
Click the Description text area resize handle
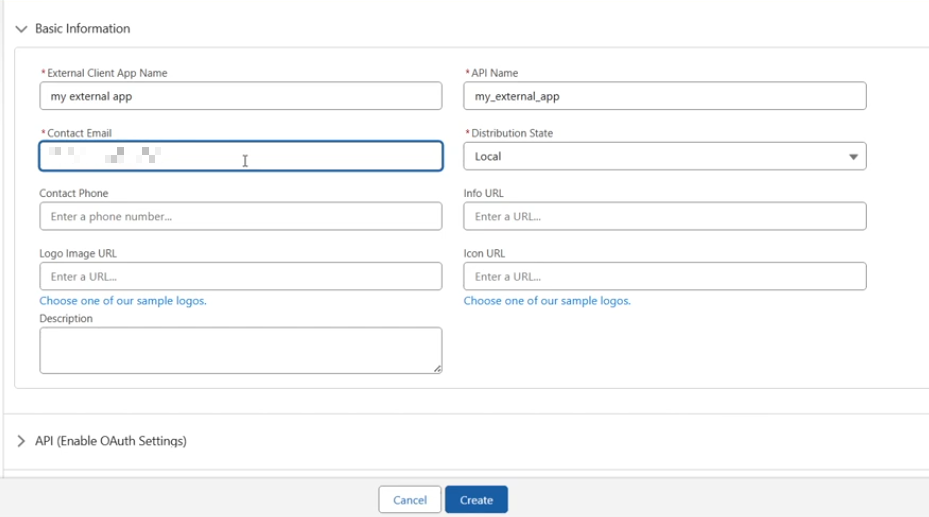(x=437, y=369)
